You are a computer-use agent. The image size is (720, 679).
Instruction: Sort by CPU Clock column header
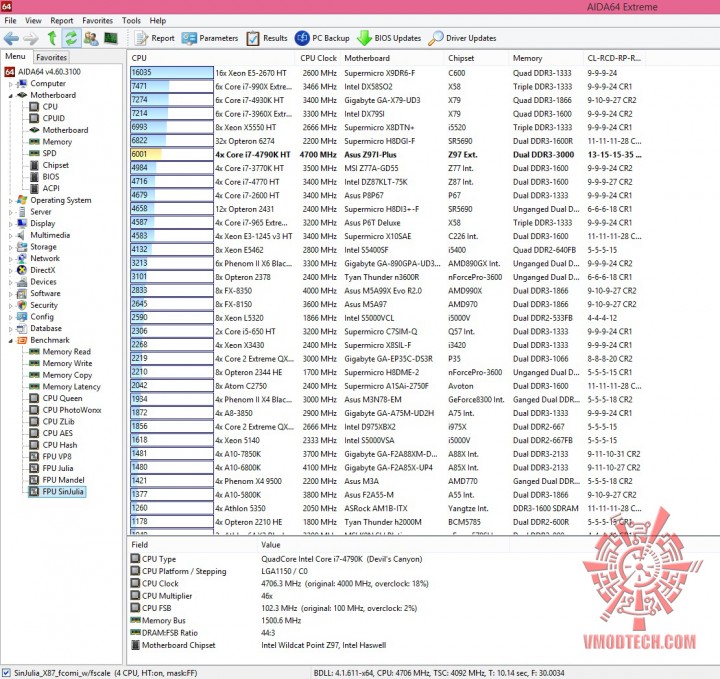click(x=318, y=58)
